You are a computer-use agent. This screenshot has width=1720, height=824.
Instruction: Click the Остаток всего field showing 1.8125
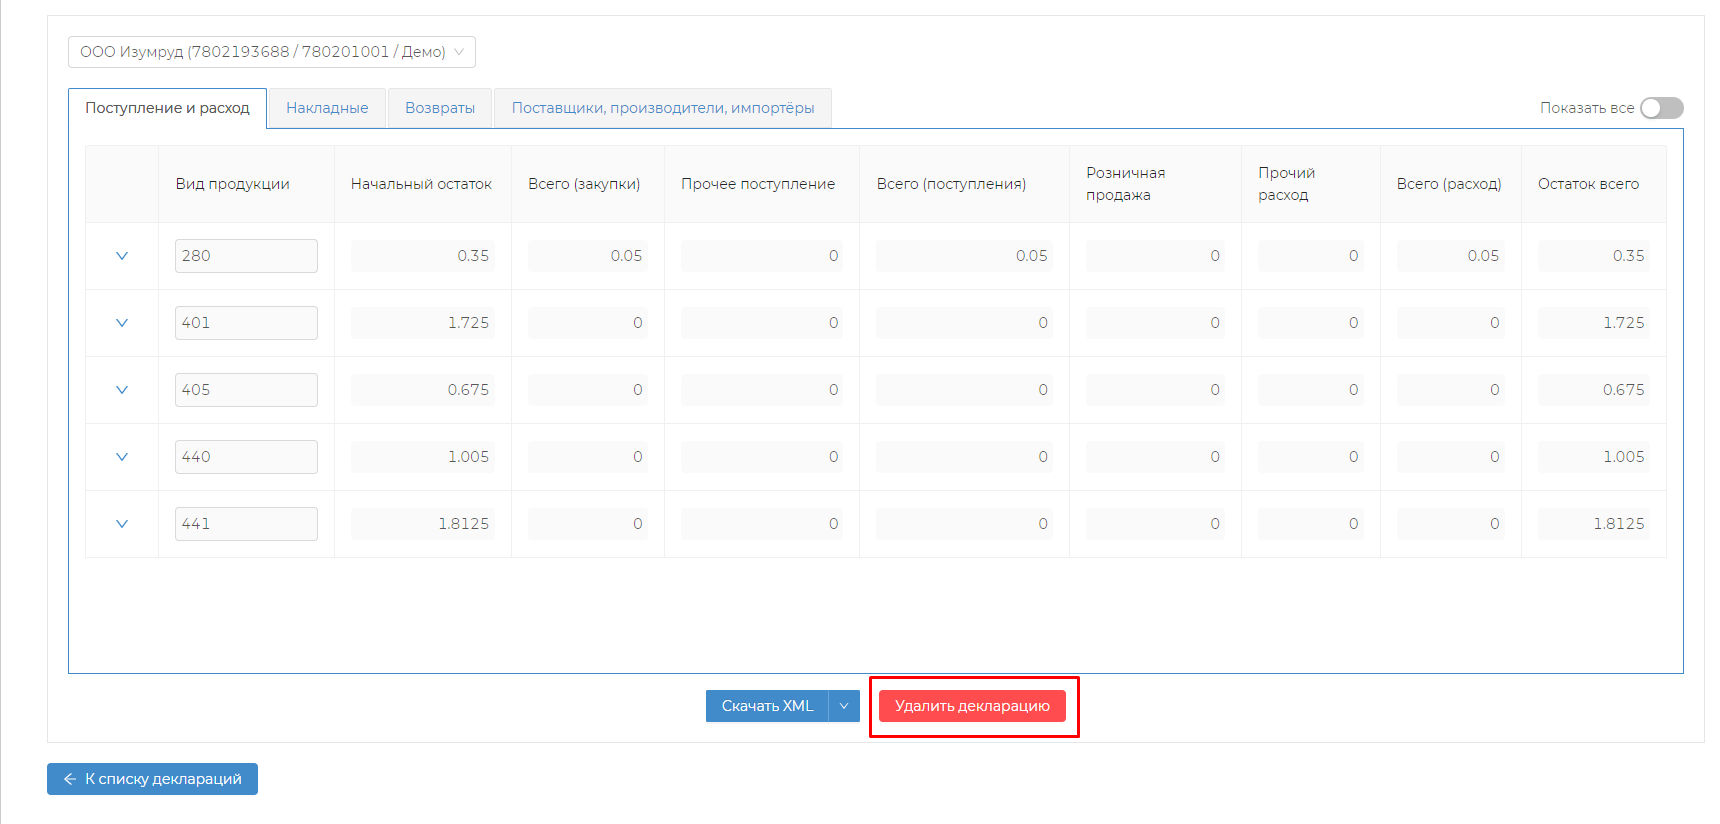(1593, 524)
